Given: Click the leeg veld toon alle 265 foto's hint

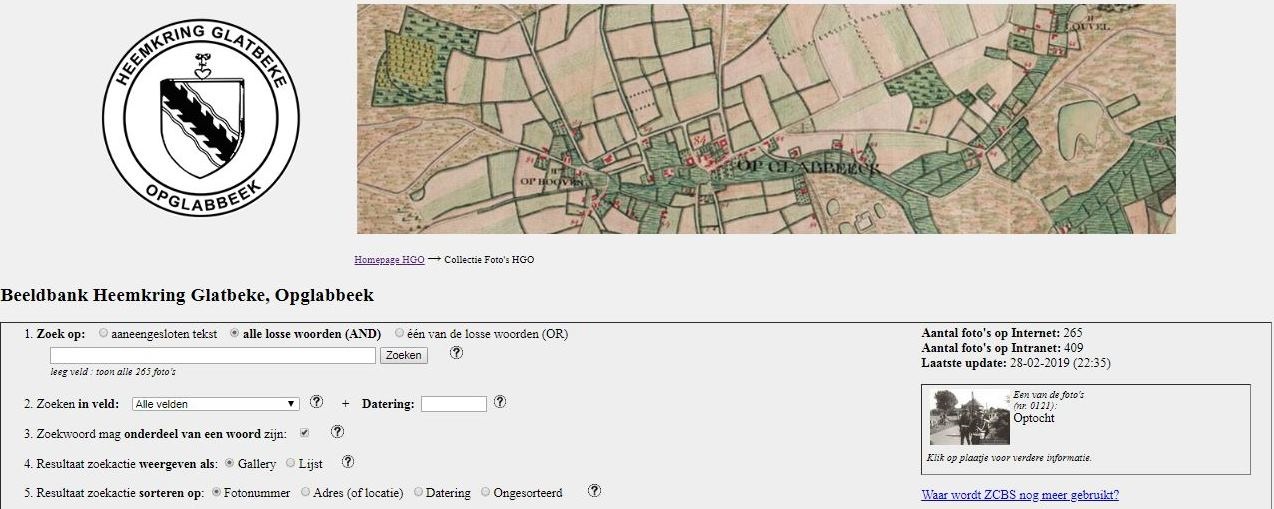Looking at the screenshot, I should 113,372.
